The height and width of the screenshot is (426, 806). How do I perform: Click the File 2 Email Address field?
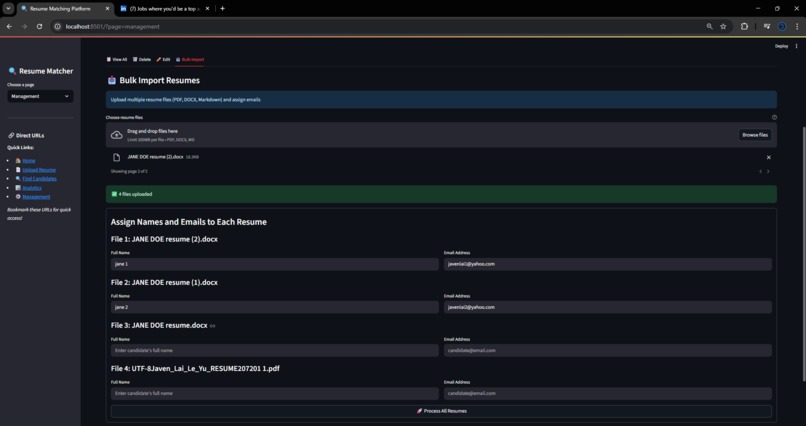click(608, 307)
